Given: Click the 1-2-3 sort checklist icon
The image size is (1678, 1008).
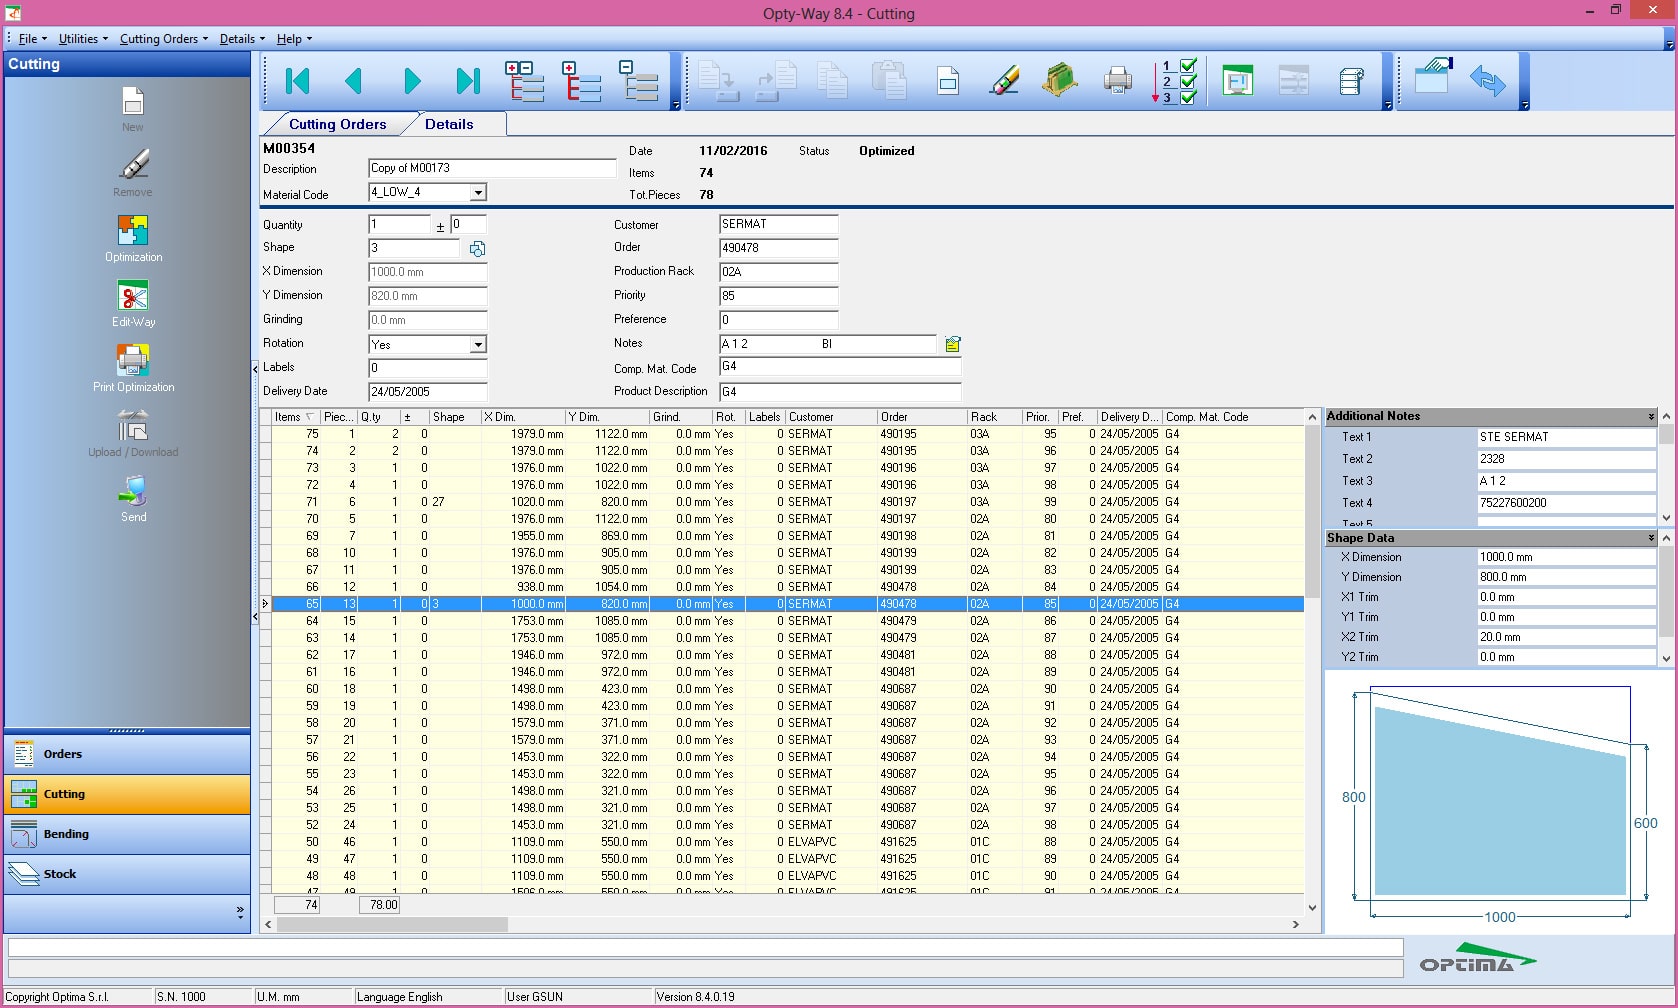Looking at the screenshot, I should coord(1174,81).
